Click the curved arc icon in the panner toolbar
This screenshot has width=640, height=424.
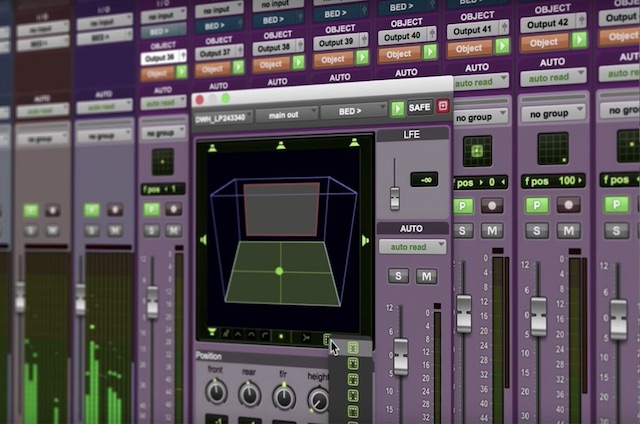click(265, 336)
